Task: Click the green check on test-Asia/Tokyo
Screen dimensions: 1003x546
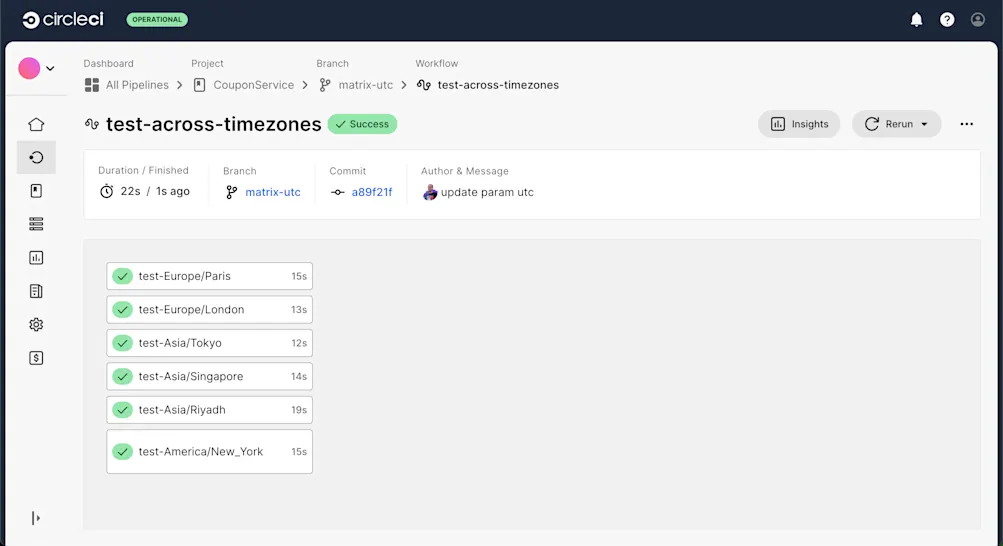Action: (122, 343)
